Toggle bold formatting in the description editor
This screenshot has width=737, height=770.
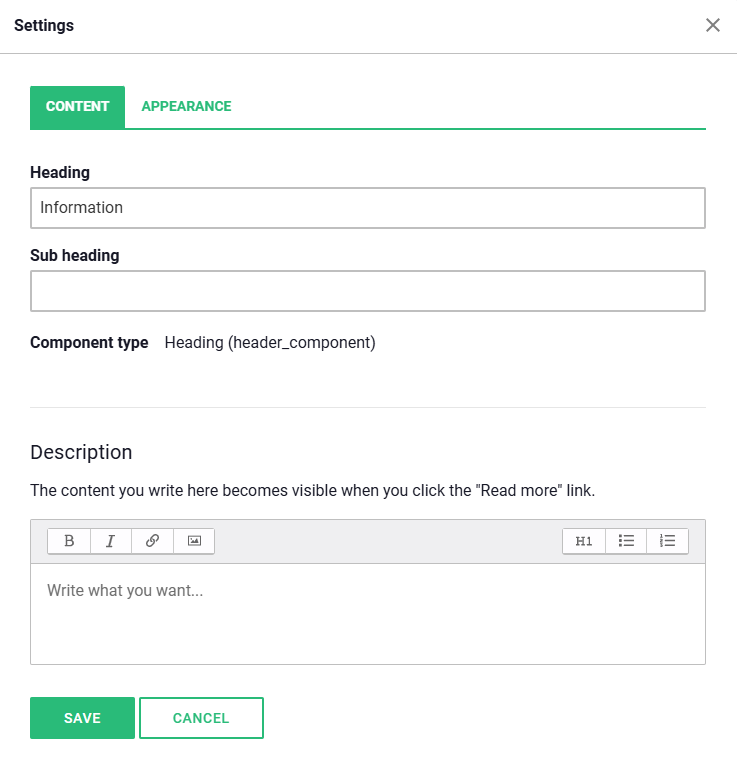click(69, 541)
